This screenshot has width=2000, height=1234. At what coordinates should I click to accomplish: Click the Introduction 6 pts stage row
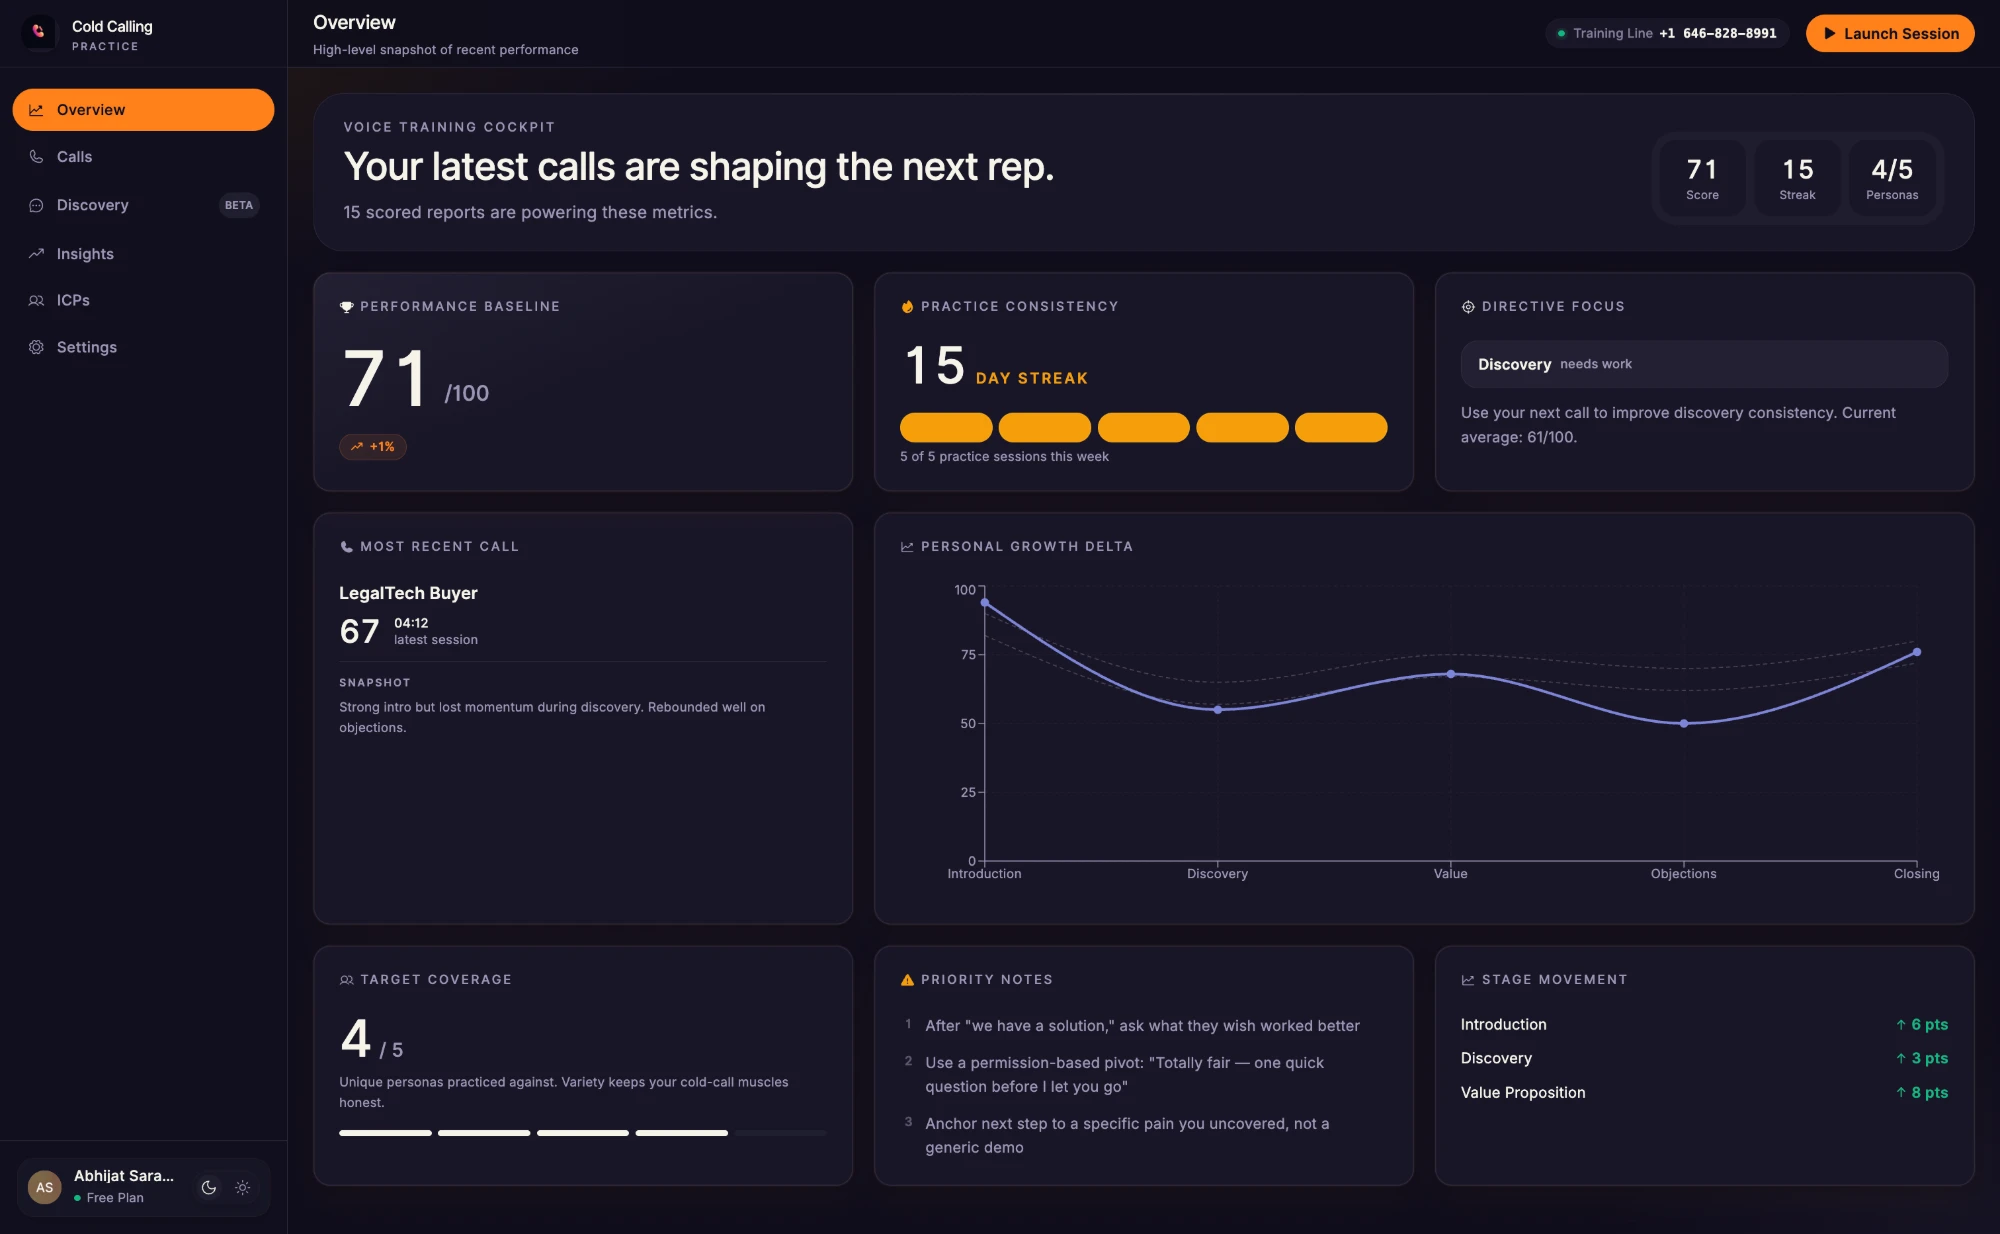1704,1025
